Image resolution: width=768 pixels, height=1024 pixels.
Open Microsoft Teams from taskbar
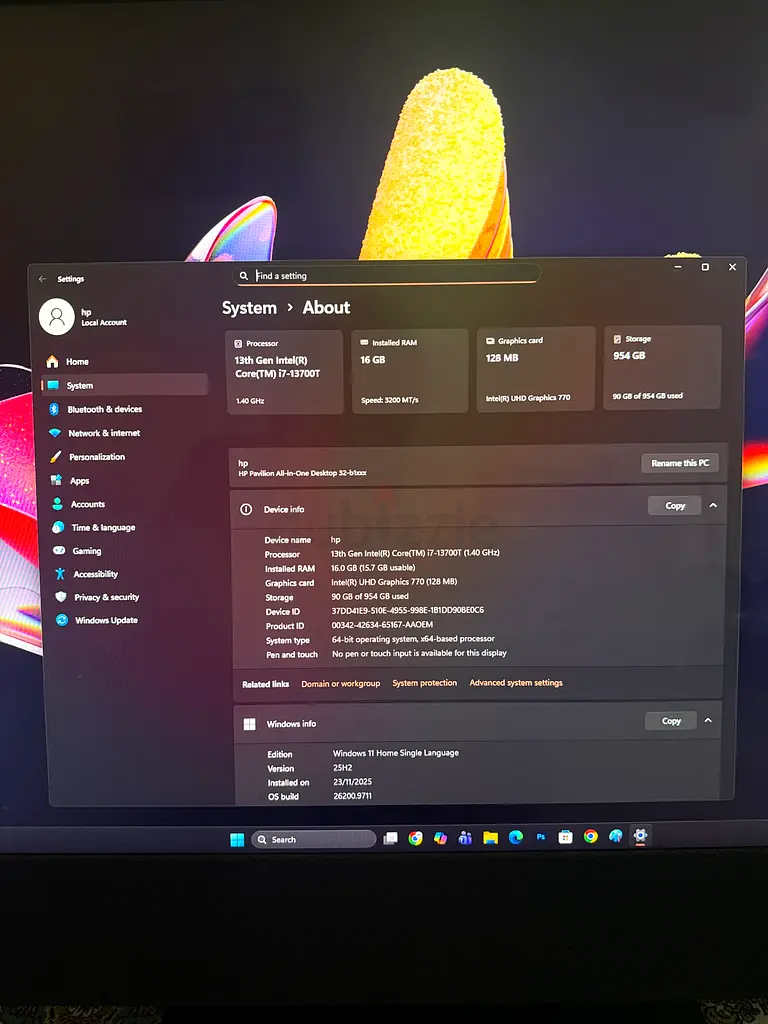tap(465, 838)
